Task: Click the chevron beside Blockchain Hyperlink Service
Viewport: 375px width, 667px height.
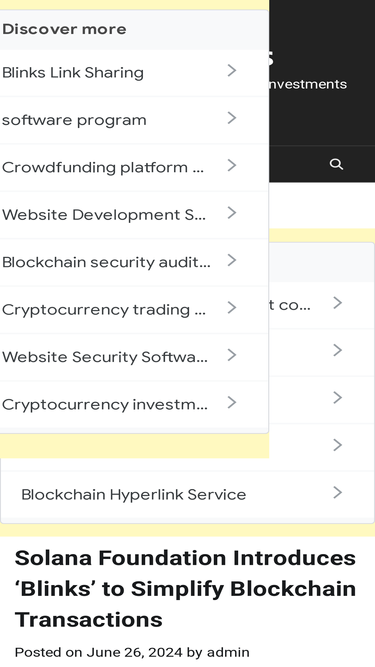Action: coord(338,493)
